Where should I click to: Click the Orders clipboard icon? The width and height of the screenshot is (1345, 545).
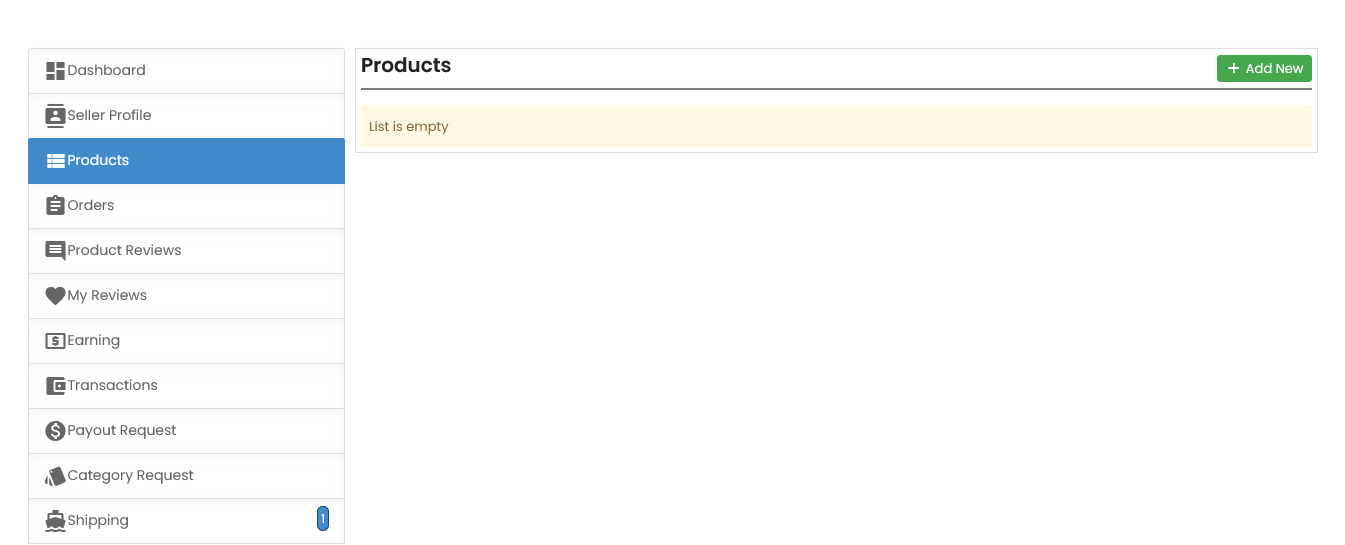point(55,206)
